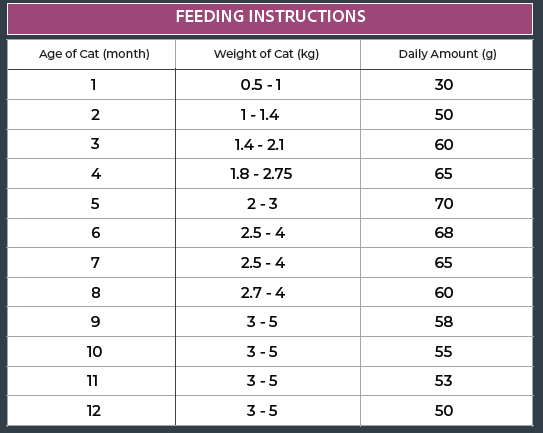The width and height of the screenshot is (543, 433).
Task: Select the age 10 cell
Action: click(91, 352)
